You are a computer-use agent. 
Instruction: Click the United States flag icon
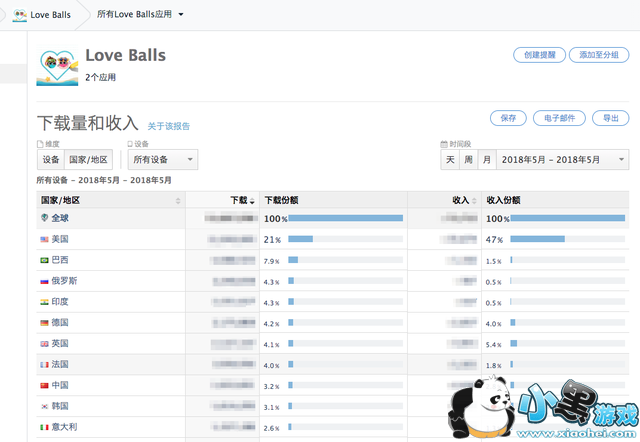44,239
